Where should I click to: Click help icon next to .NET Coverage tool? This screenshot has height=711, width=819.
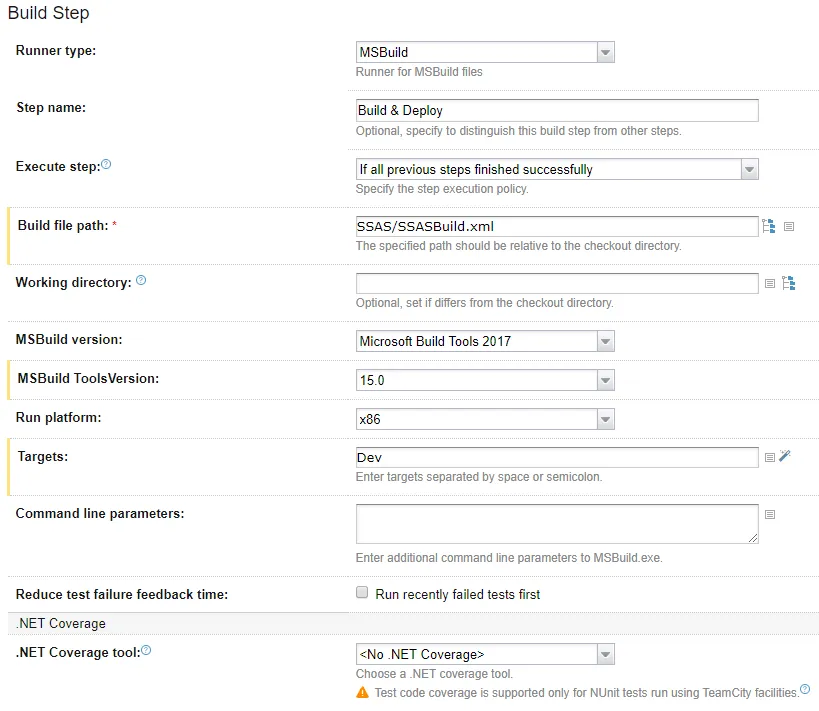[146, 651]
